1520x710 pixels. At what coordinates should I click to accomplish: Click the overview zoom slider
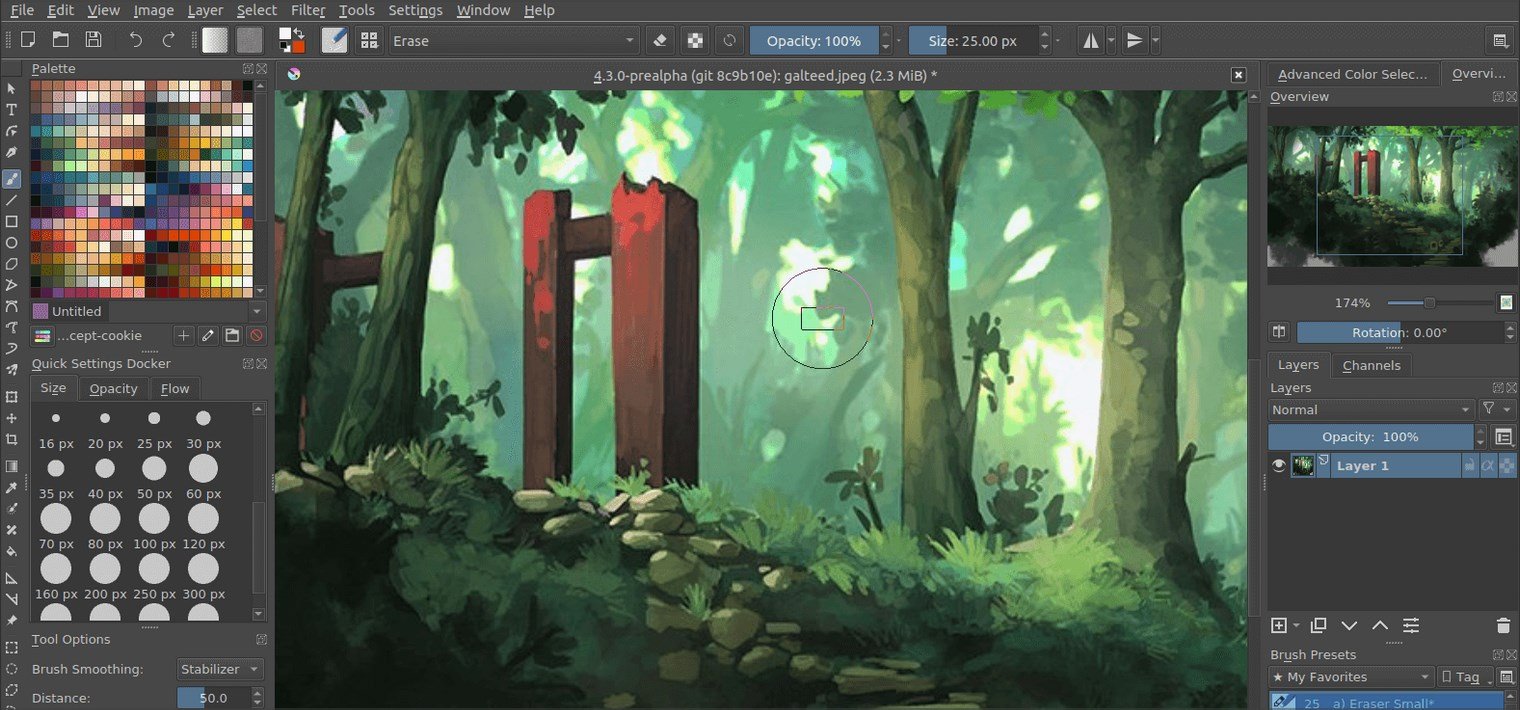[x=1439, y=303]
